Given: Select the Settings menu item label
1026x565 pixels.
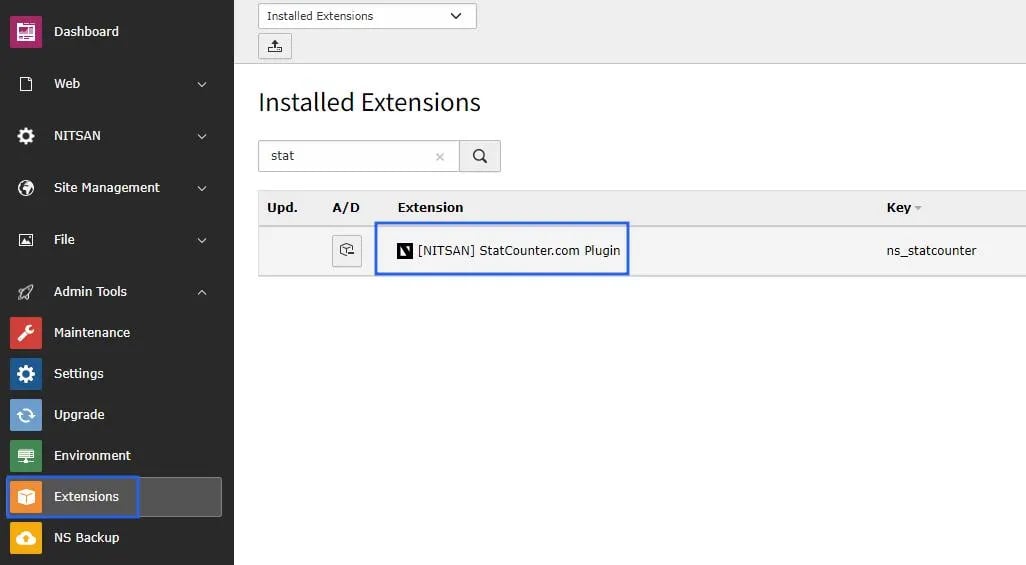Looking at the screenshot, I should pos(79,374).
